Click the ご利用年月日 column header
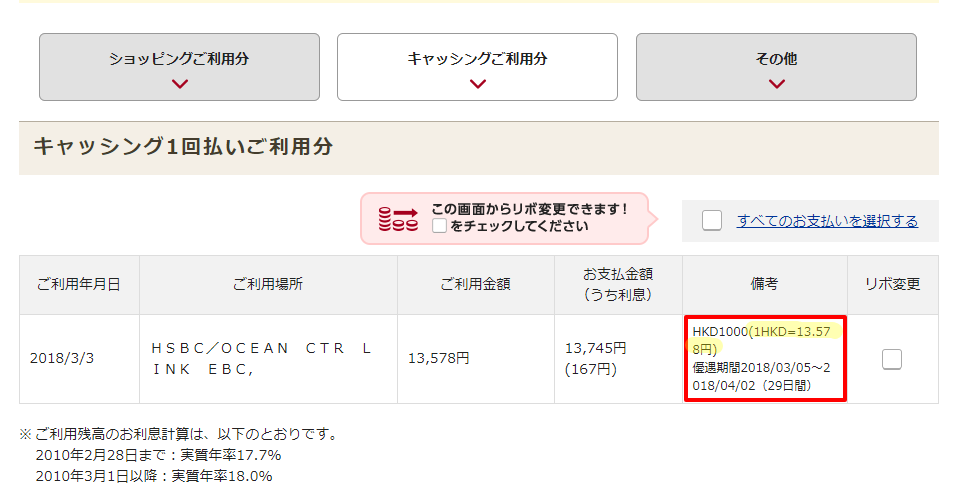This screenshot has height=503, width=961. (79, 285)
